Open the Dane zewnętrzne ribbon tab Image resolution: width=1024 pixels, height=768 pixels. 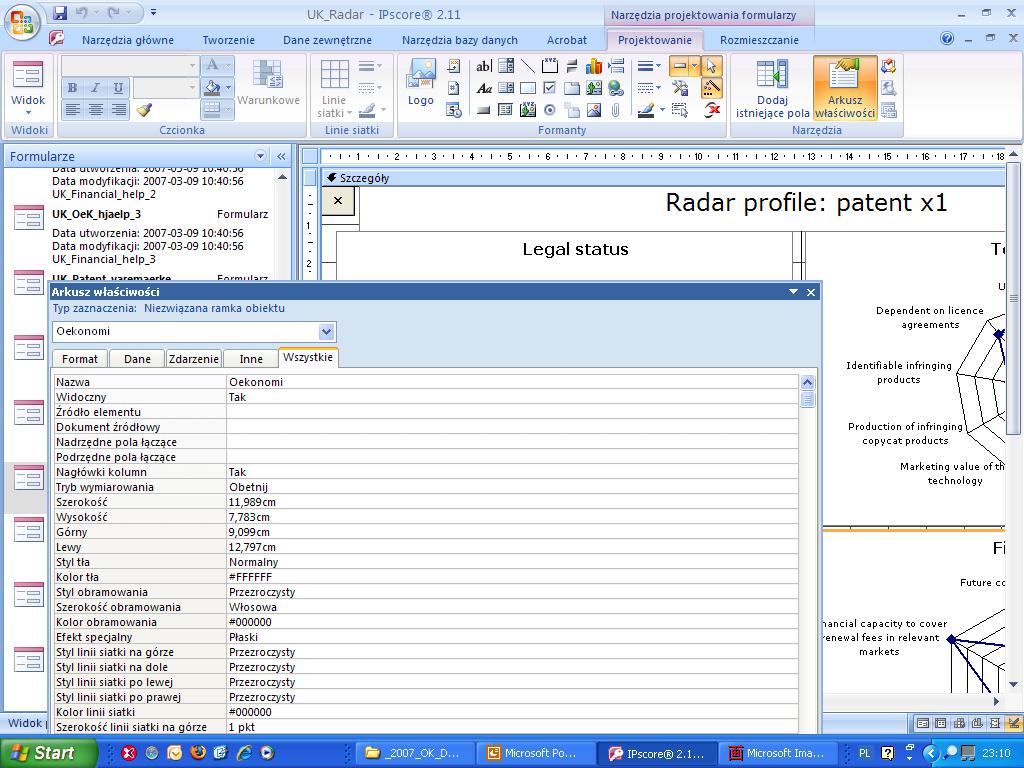click(x=327, y=40)
